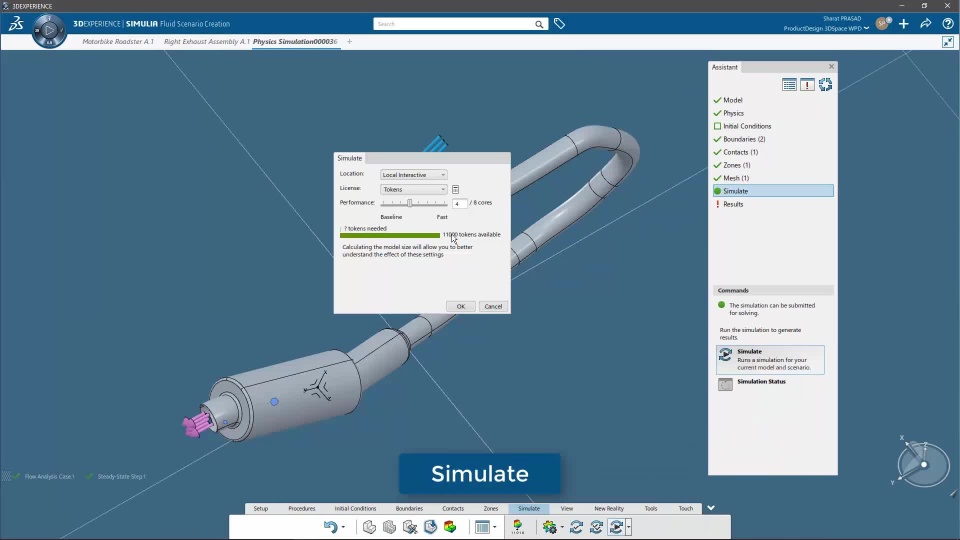Viewport: 960px width, 540px height.
Task: Switch to Right Exhaust Assembly A.1 tab
Action: (207, 42)
